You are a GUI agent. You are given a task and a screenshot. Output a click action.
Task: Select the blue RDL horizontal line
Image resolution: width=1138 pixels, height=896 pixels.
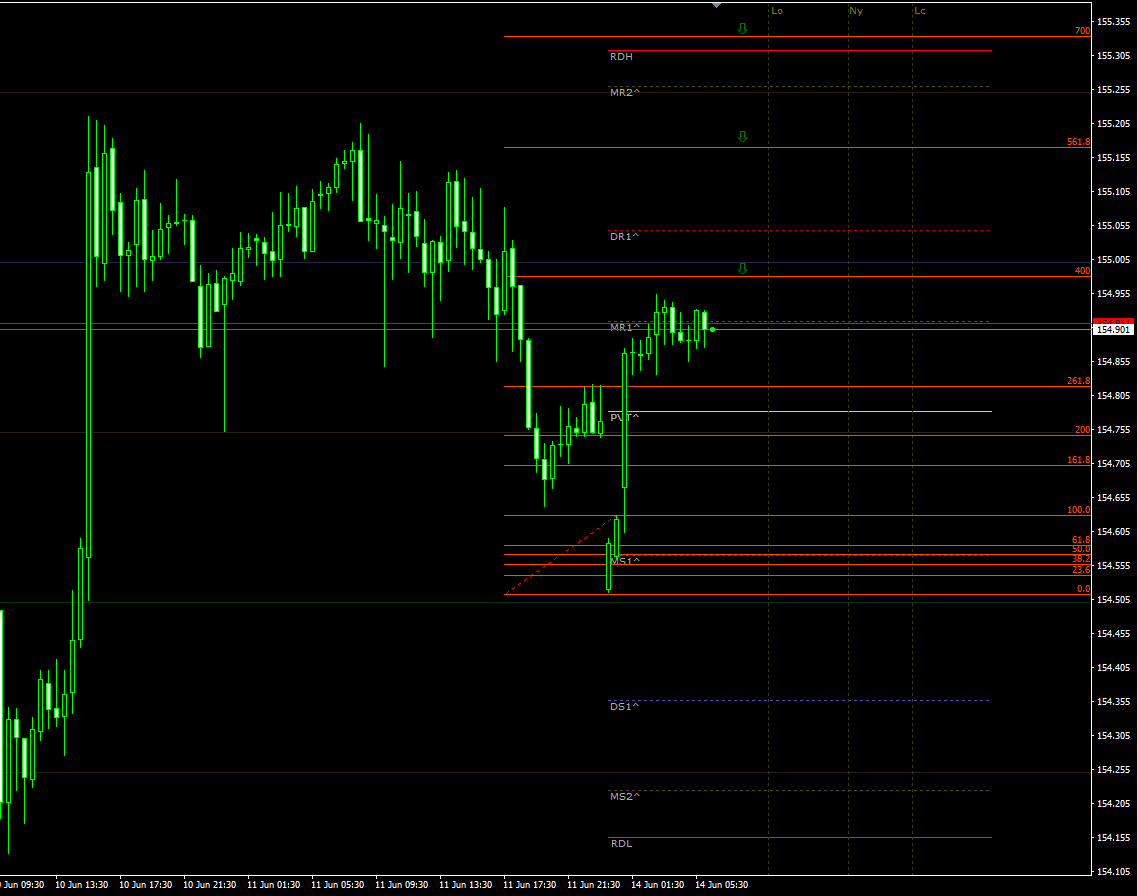(x=800, y=838)
